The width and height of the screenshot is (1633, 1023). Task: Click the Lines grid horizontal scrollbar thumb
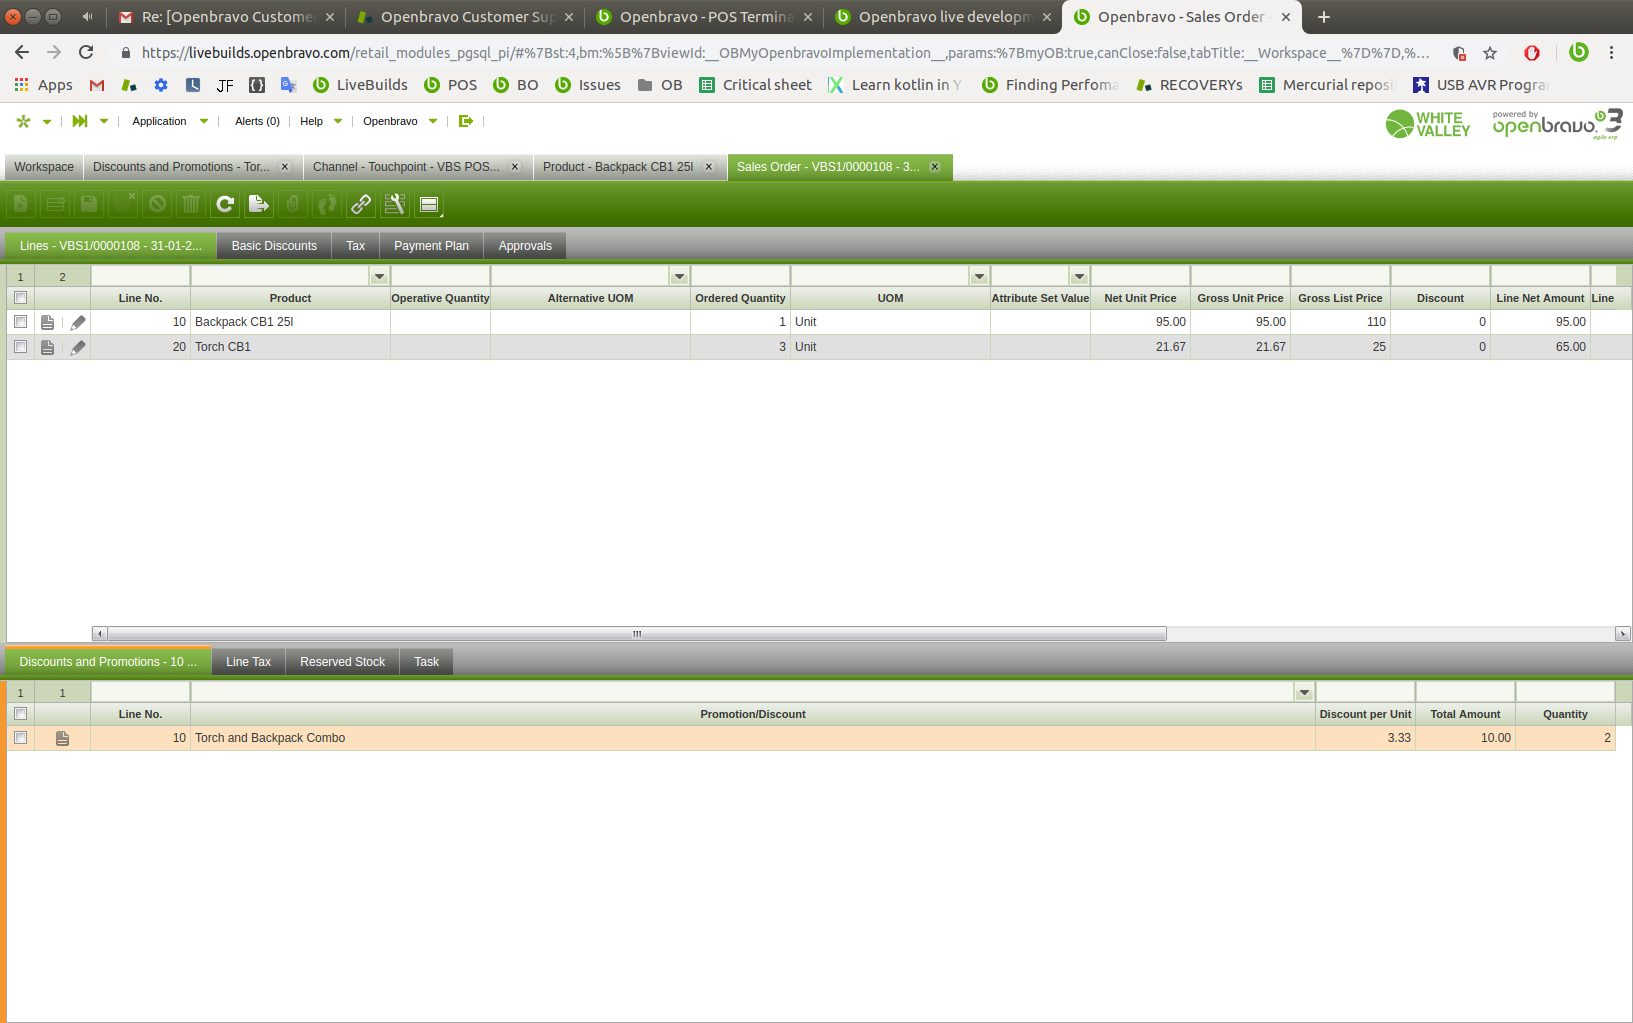(x=636, y=634)
